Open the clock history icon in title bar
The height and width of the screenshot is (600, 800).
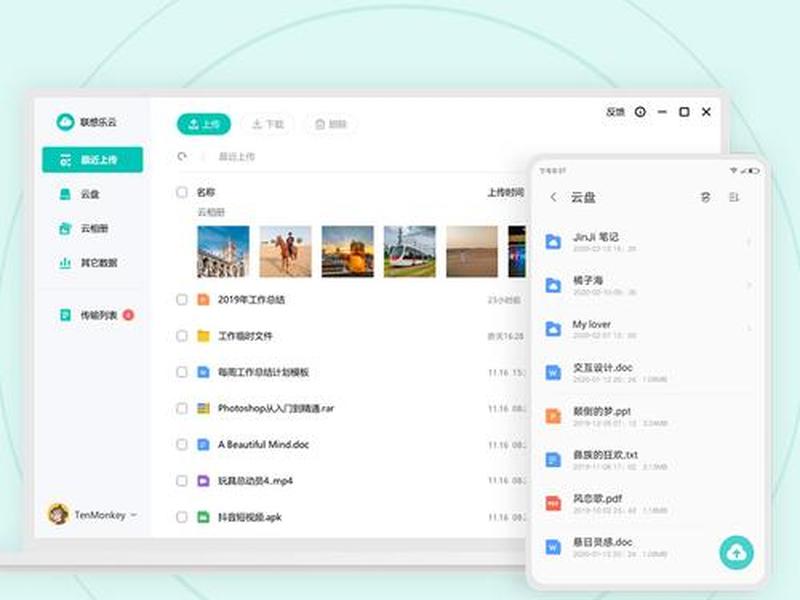[640, 112]
